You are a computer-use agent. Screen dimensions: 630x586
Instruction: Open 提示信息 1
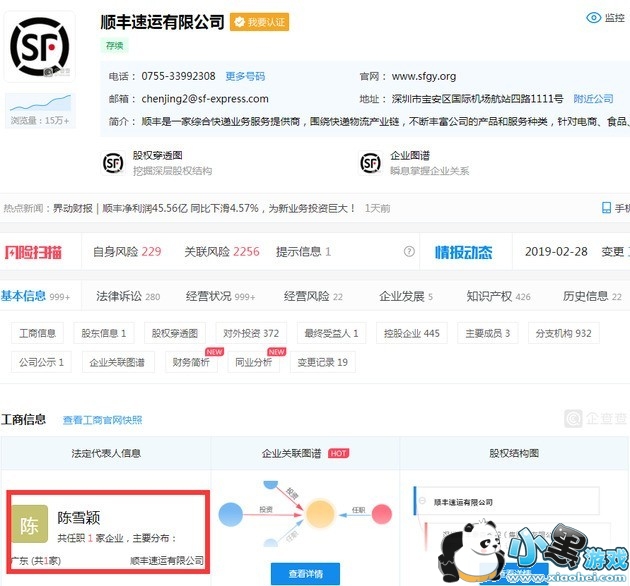coord(303,252)
